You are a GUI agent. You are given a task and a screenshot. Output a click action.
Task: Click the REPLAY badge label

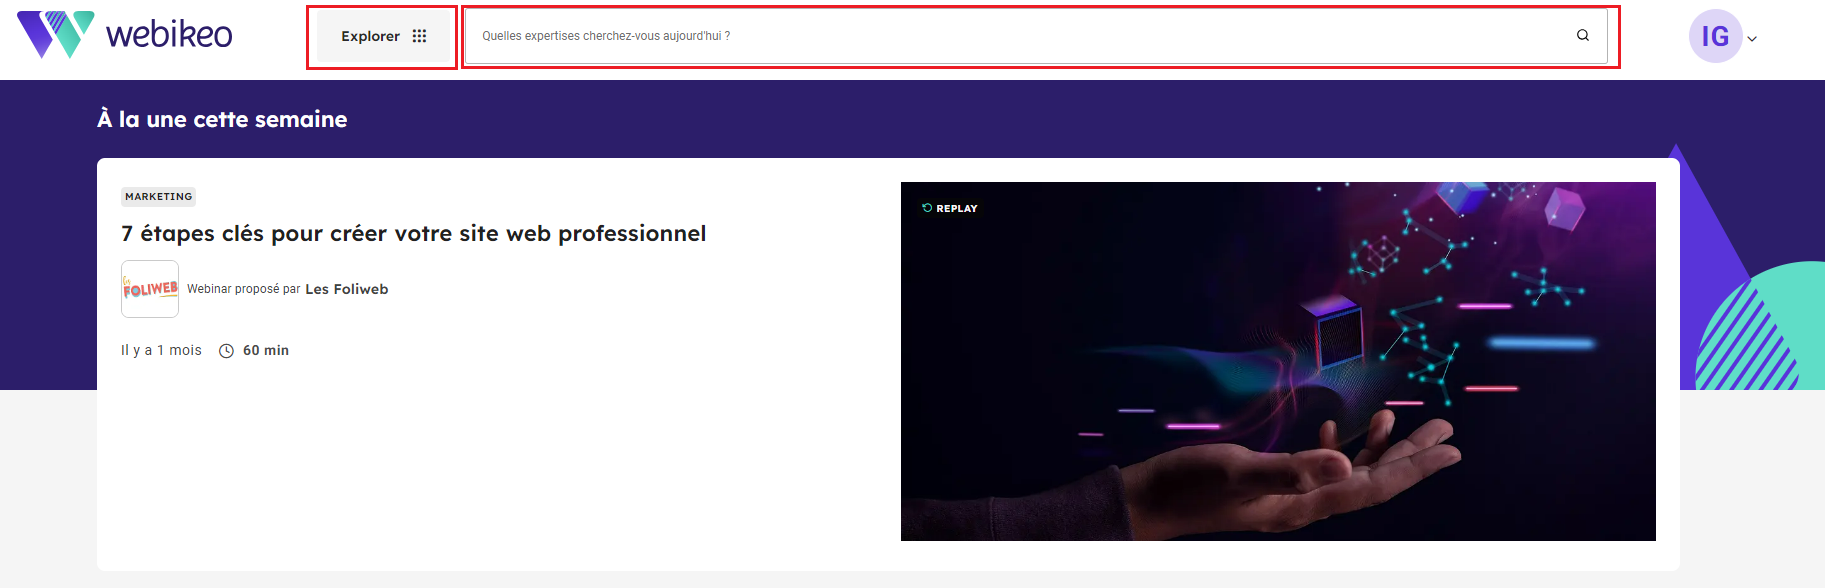957,209
